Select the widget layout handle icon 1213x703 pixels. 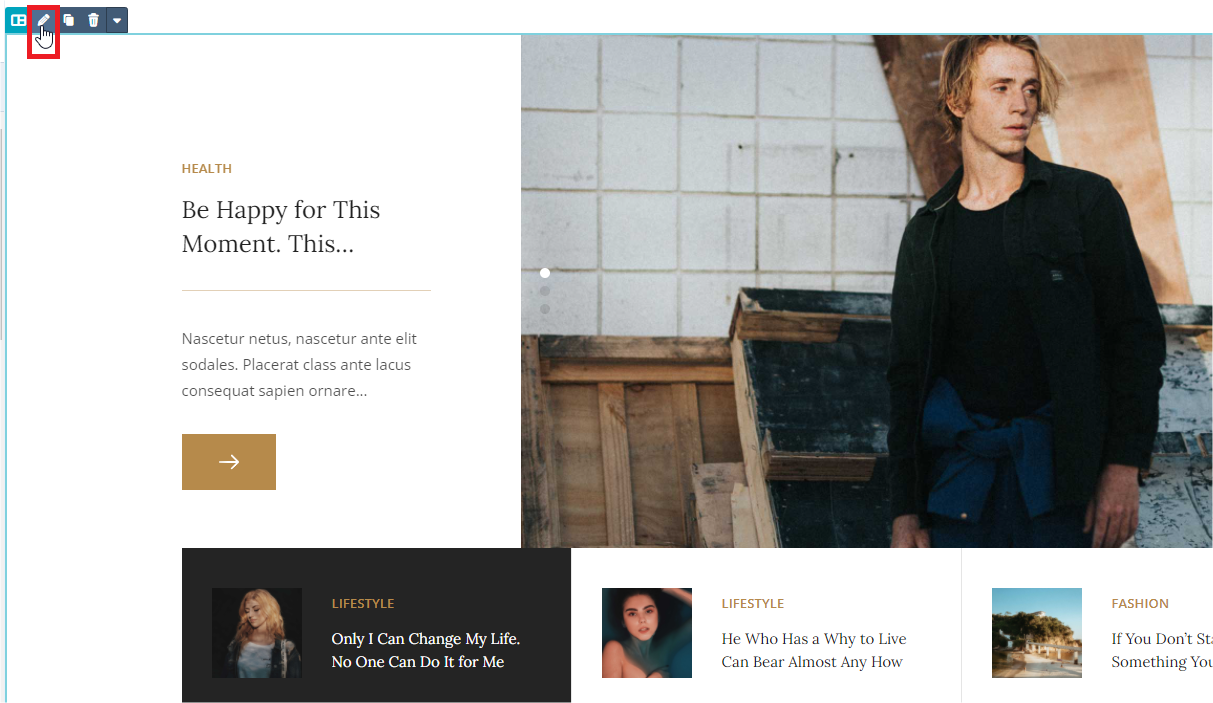click(18, 20)
